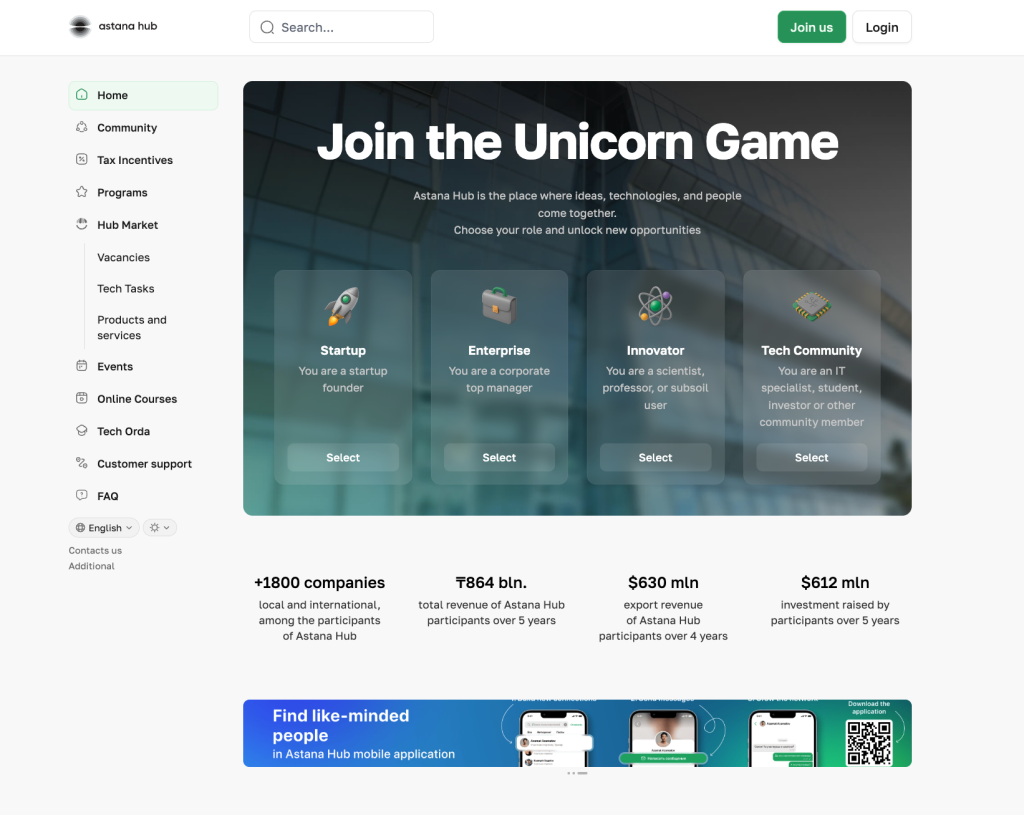Click the Startup rocket icon

pos(343,306)
